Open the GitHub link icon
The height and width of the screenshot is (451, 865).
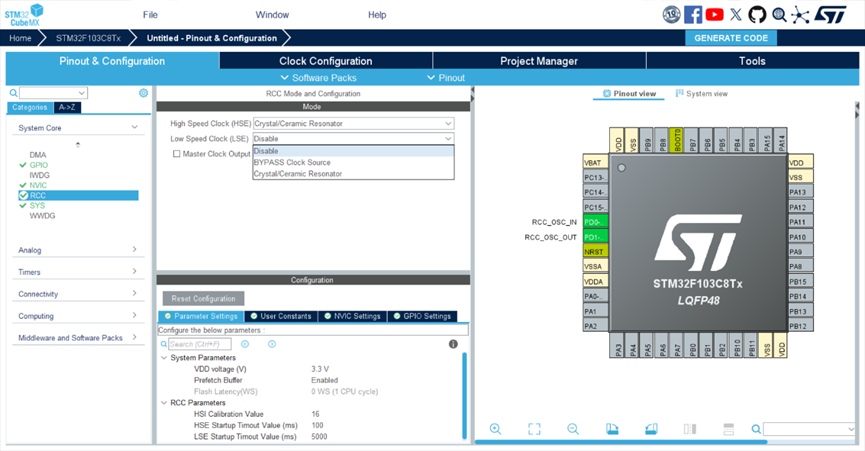click(757, 14)
